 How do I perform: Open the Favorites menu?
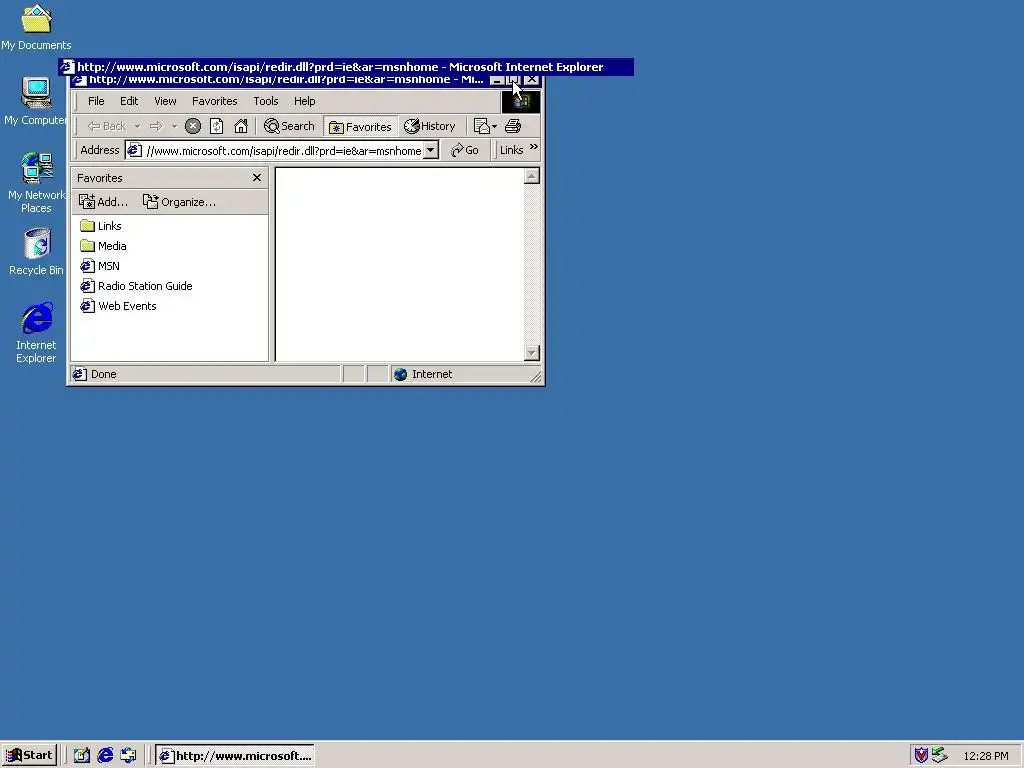pyautogui.click(x=214, y=101)
